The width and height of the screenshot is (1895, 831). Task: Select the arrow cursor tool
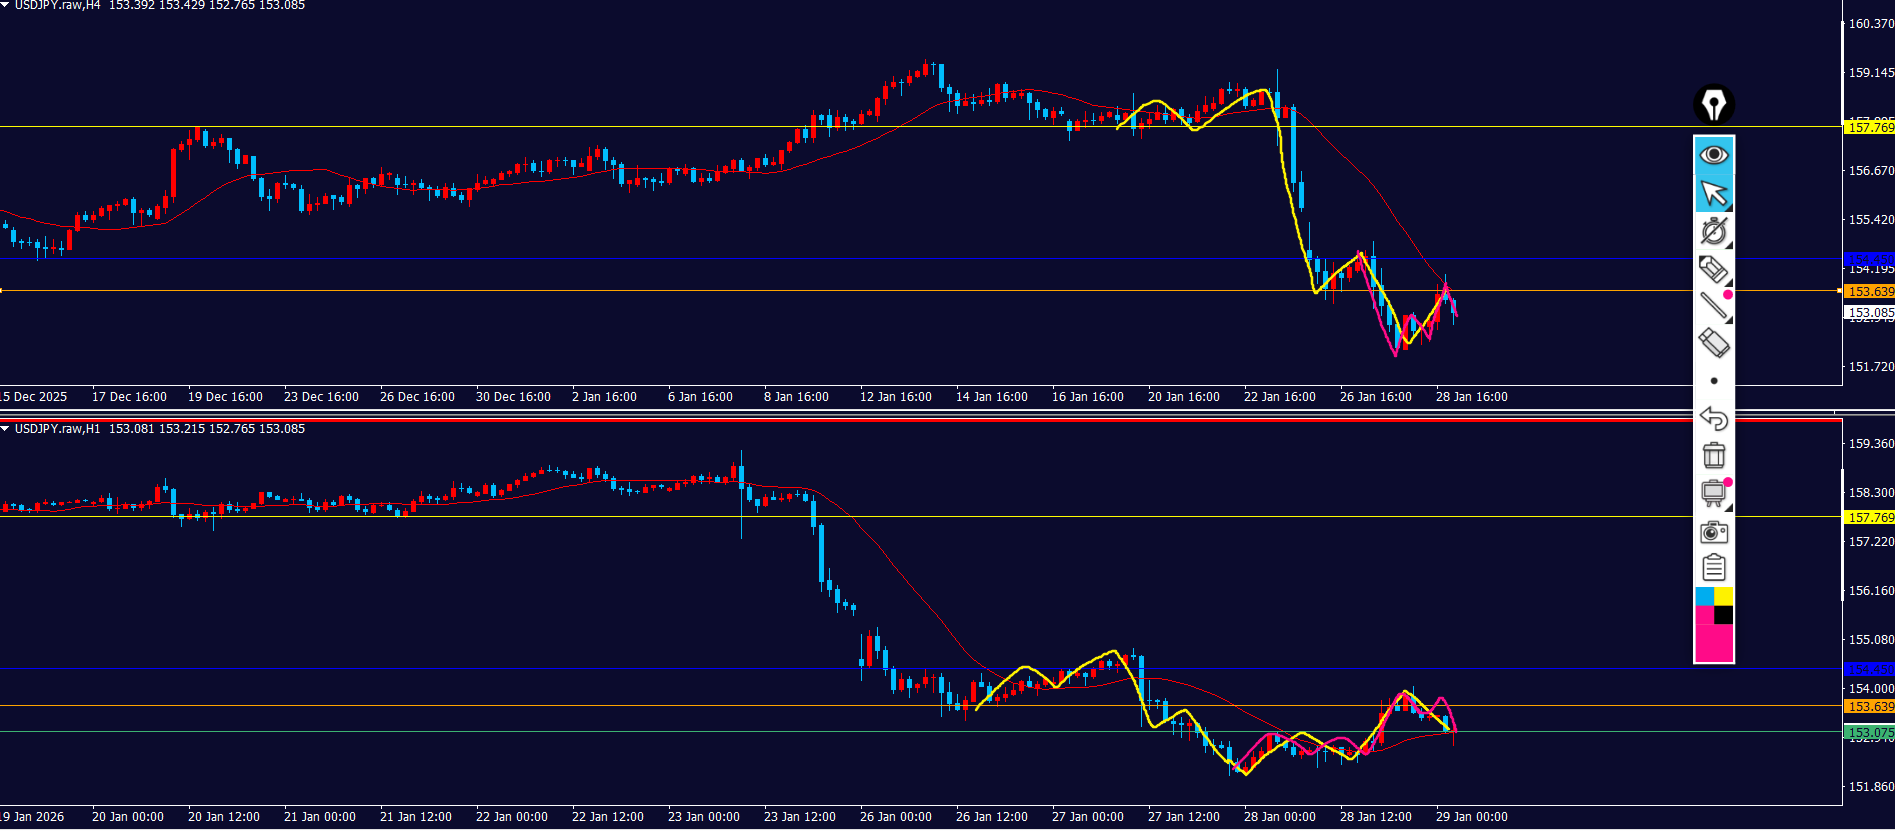click(1713, 193)
